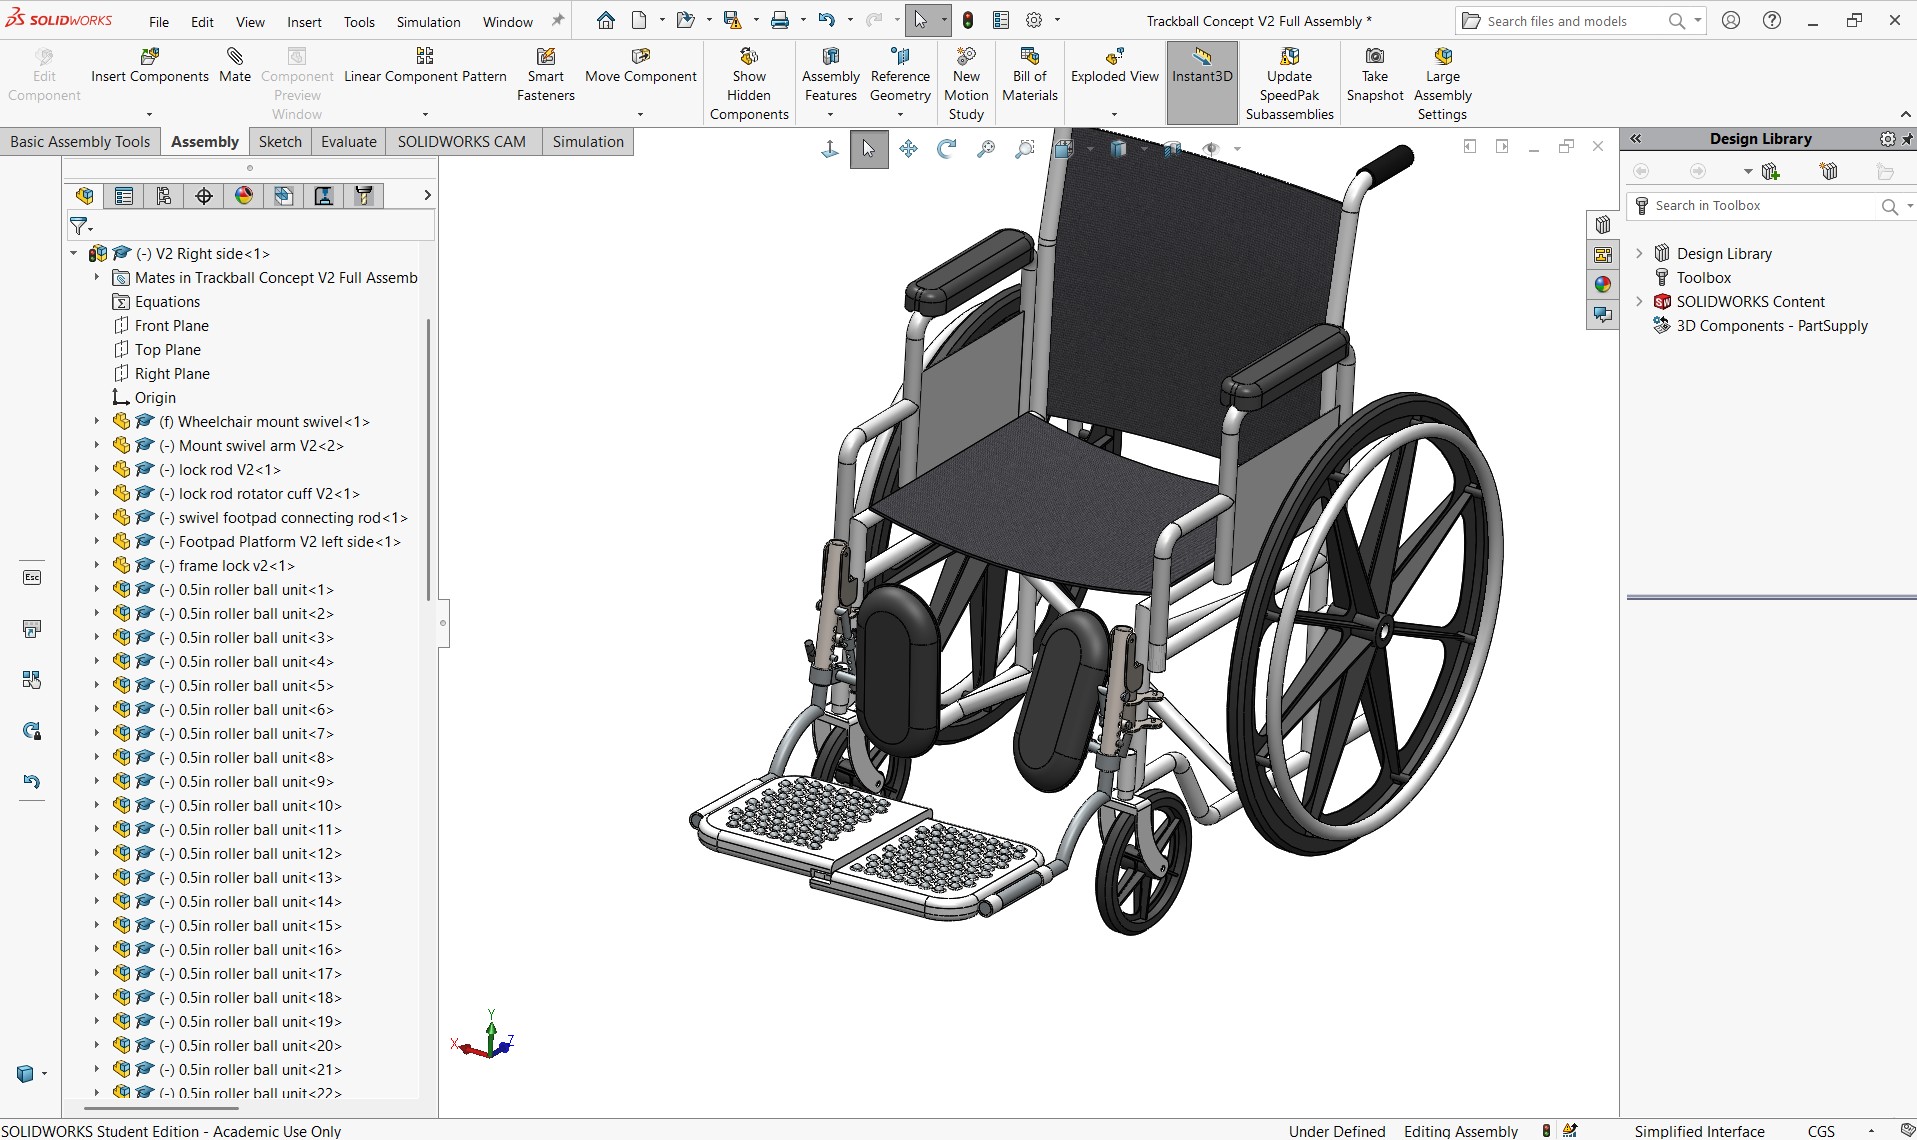Collapse the Design Library panel with chevrons

(1636, 139)
